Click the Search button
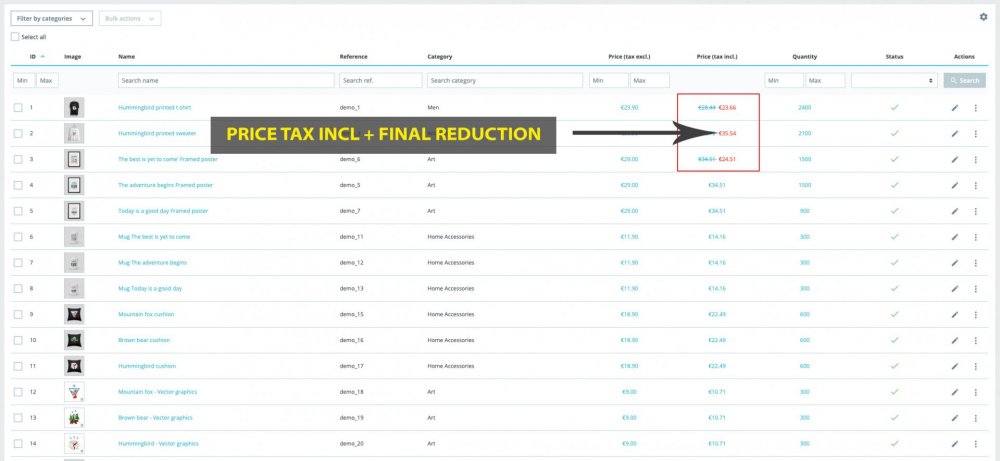 pyautogui.click(x=964, y=80)
